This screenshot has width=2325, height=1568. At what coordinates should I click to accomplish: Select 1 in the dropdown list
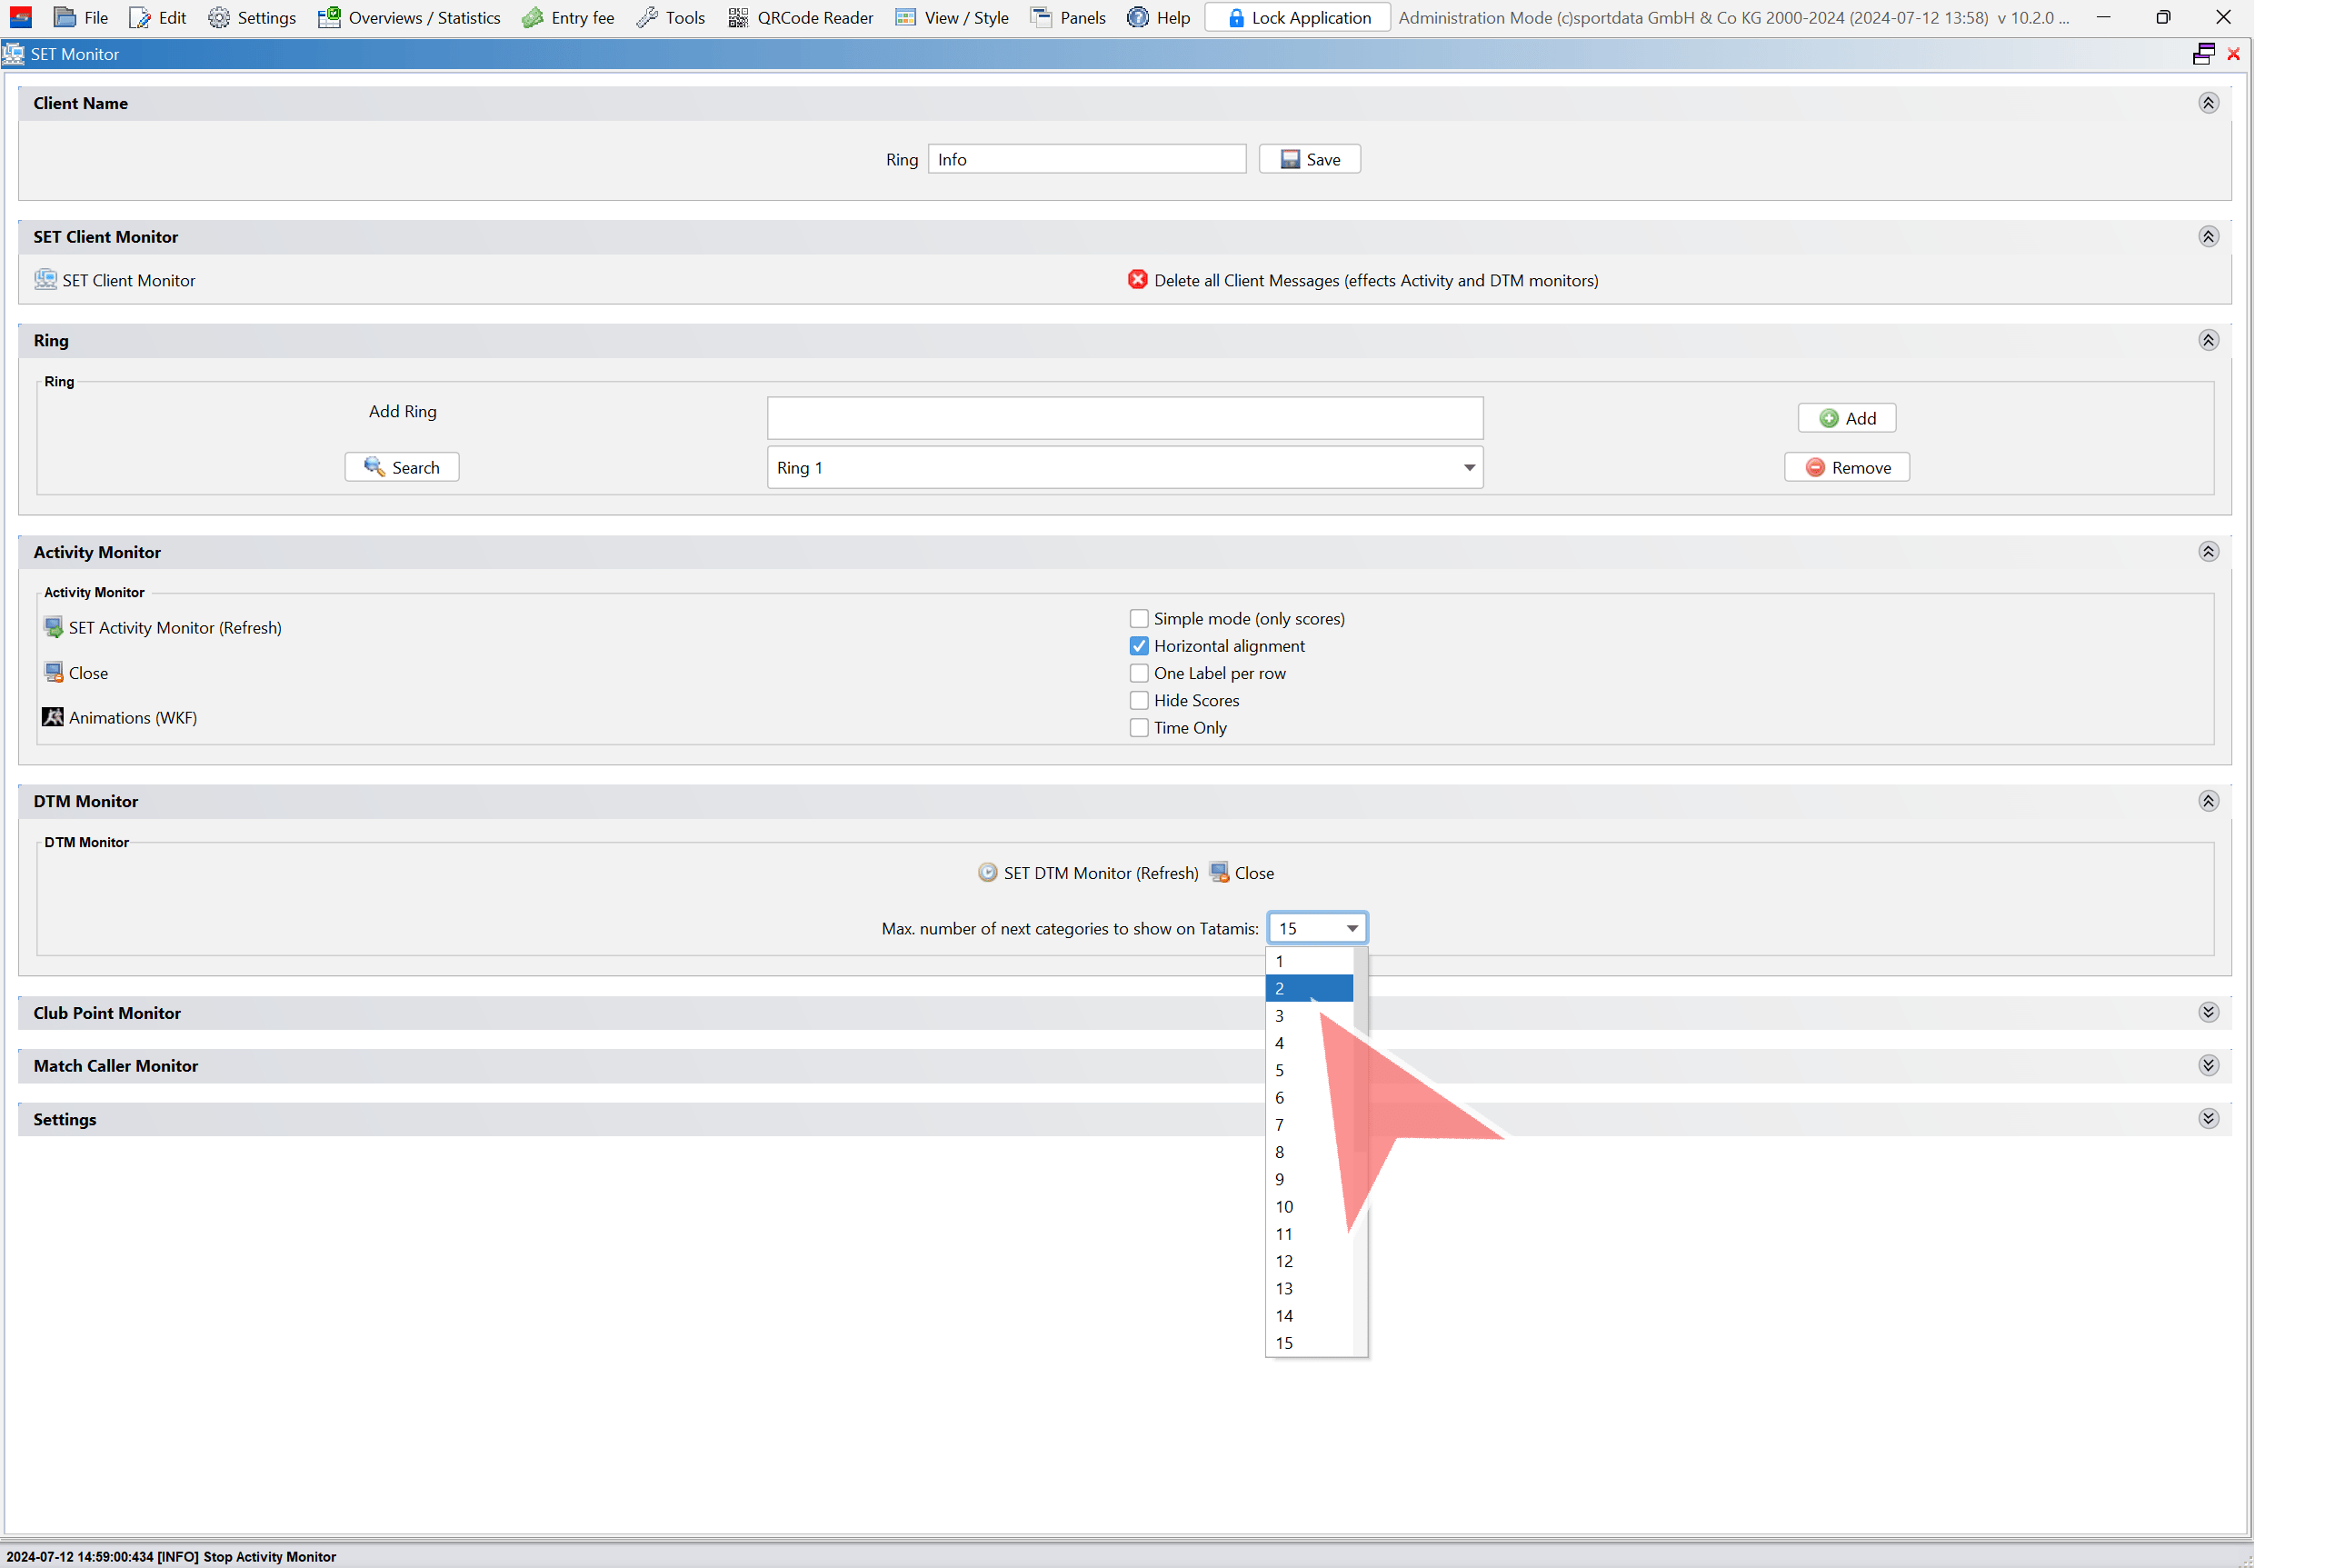[1308, 961]
